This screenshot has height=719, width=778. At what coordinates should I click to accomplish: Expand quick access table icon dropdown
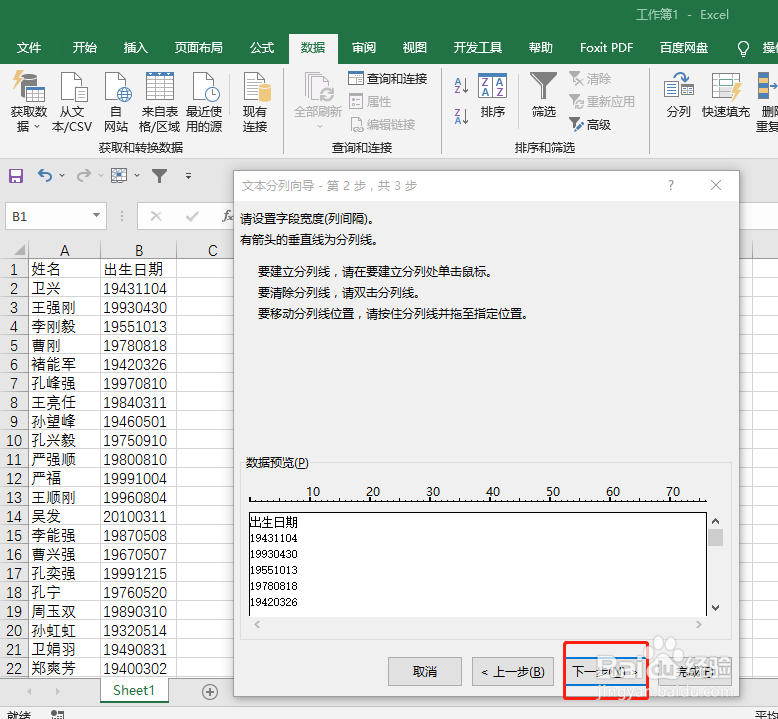point(137,175)
